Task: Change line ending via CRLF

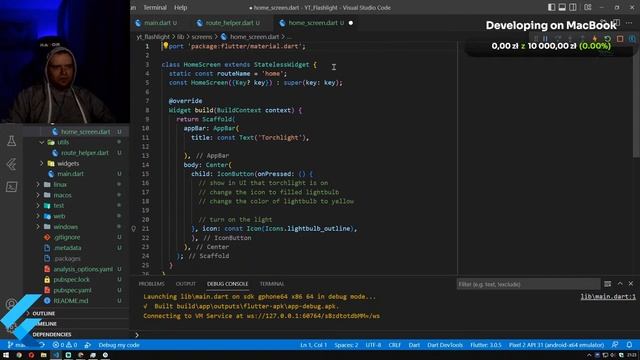Action: pyautogui.click(x=394, y=345)
